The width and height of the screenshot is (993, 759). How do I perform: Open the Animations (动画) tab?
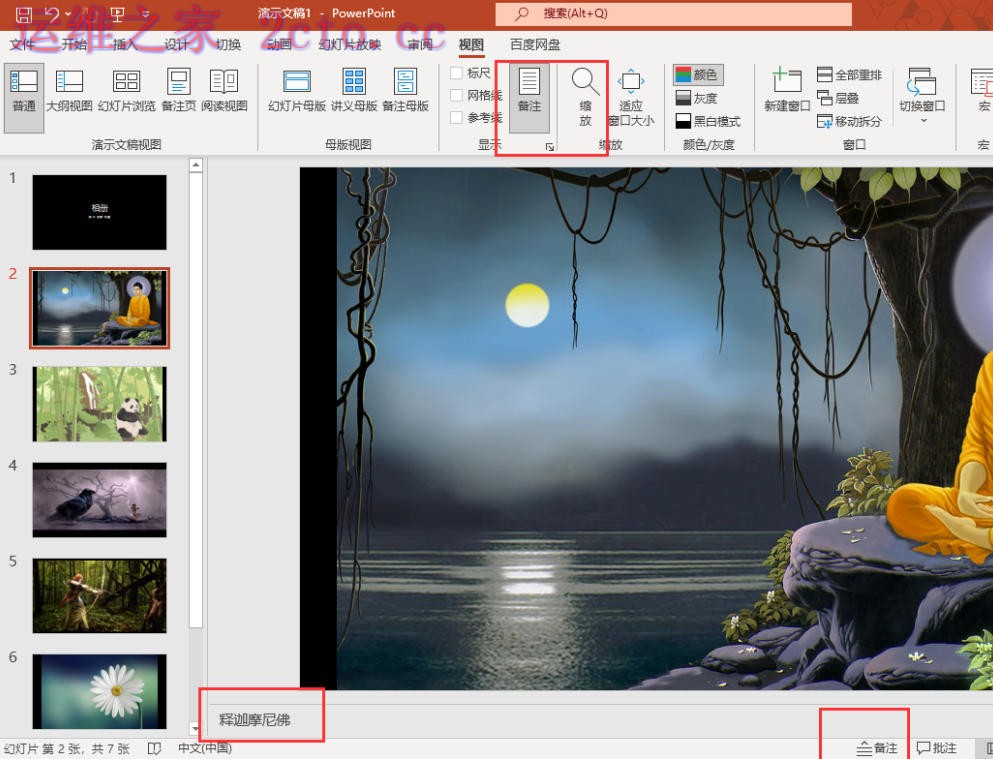coord(279,44)
